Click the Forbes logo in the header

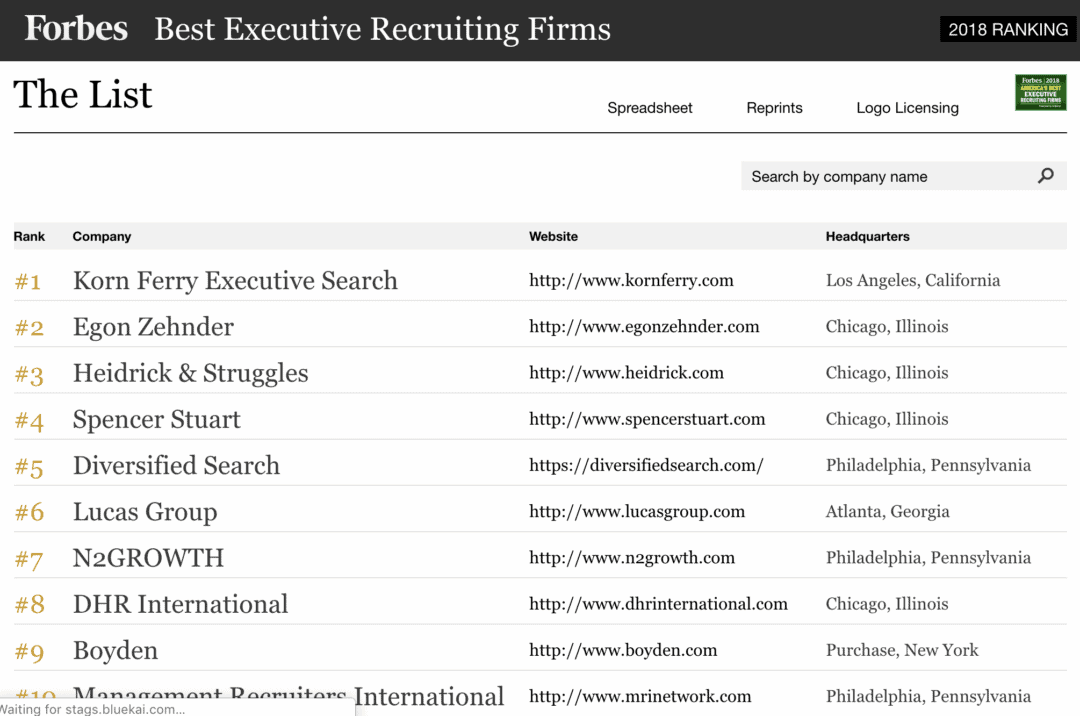pyautogui.click(x=75, y=29)
